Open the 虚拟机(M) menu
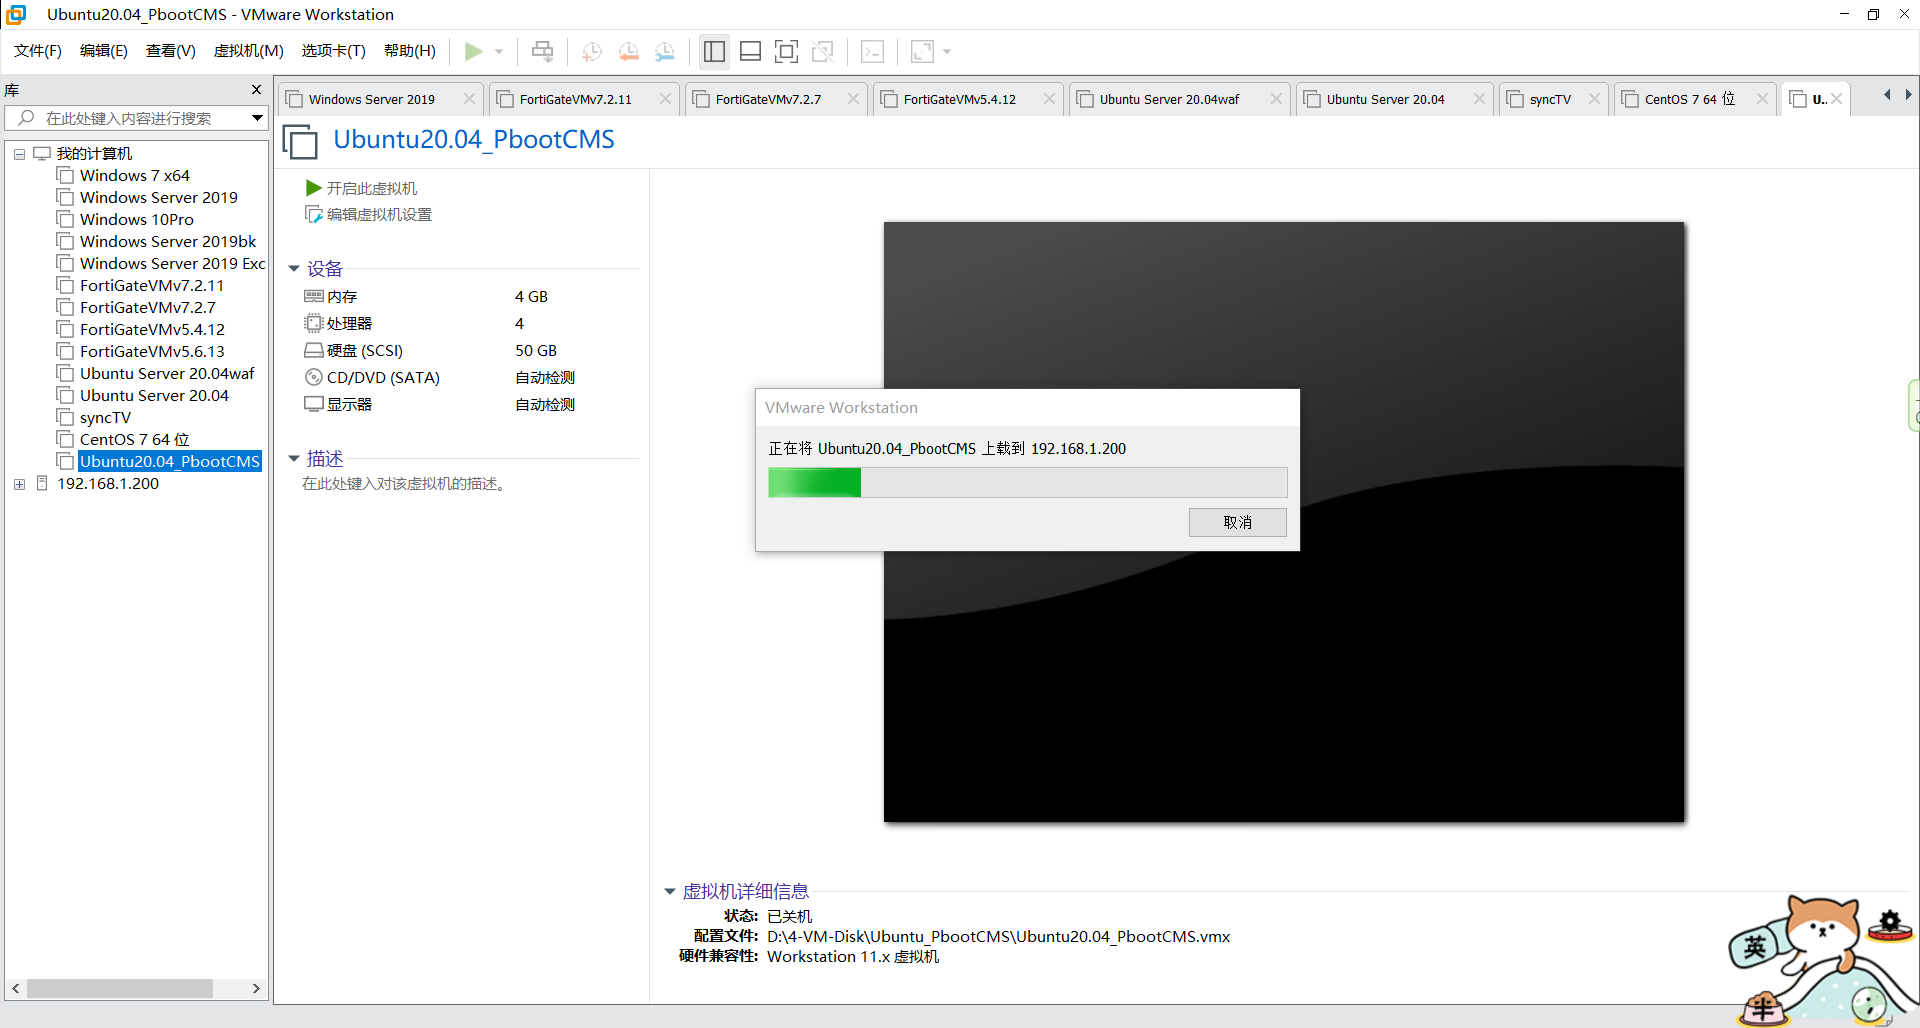1920x1028 pixels. [x=249, y=51]
